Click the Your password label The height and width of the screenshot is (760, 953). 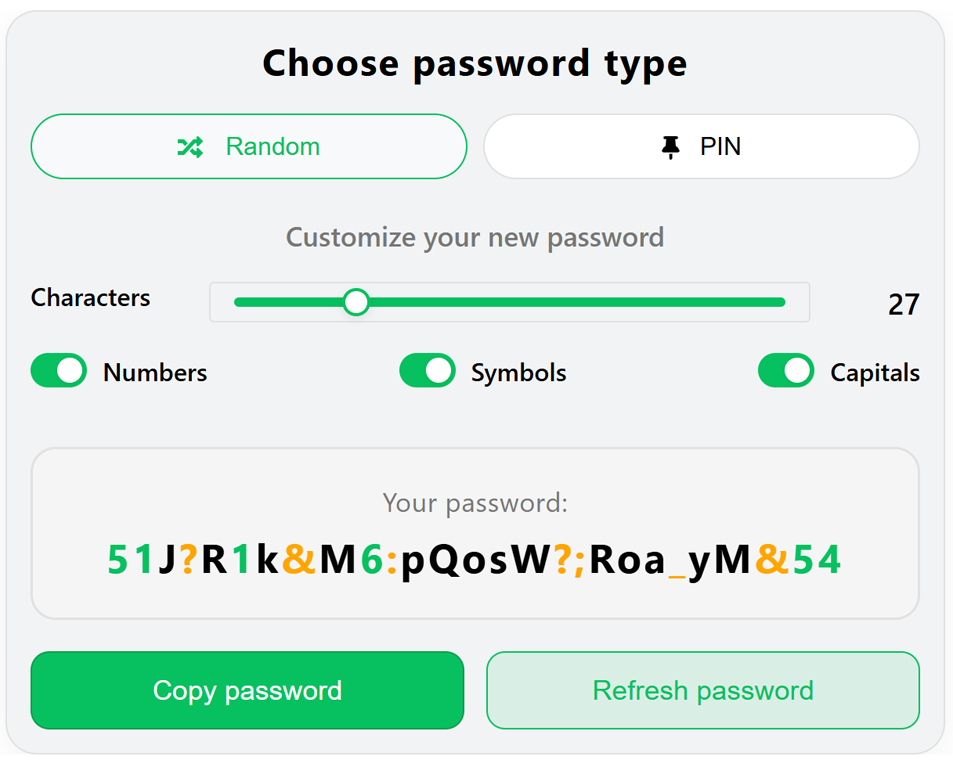475,503
